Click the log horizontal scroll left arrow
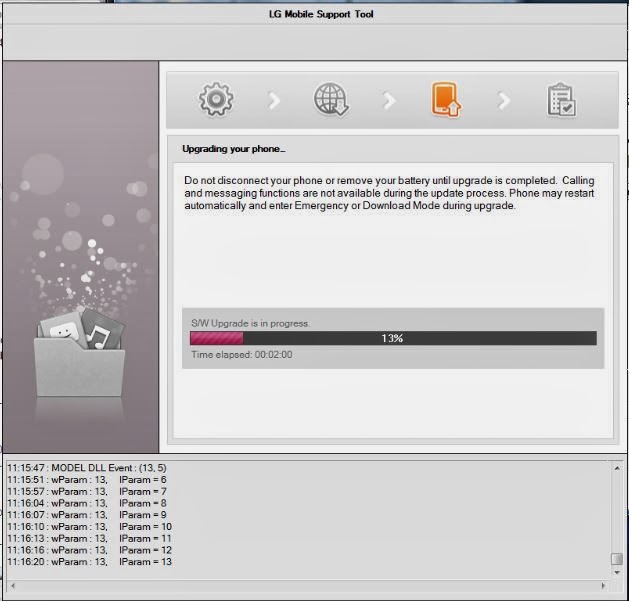The image size is (629, 601). [x=12, y=586]
